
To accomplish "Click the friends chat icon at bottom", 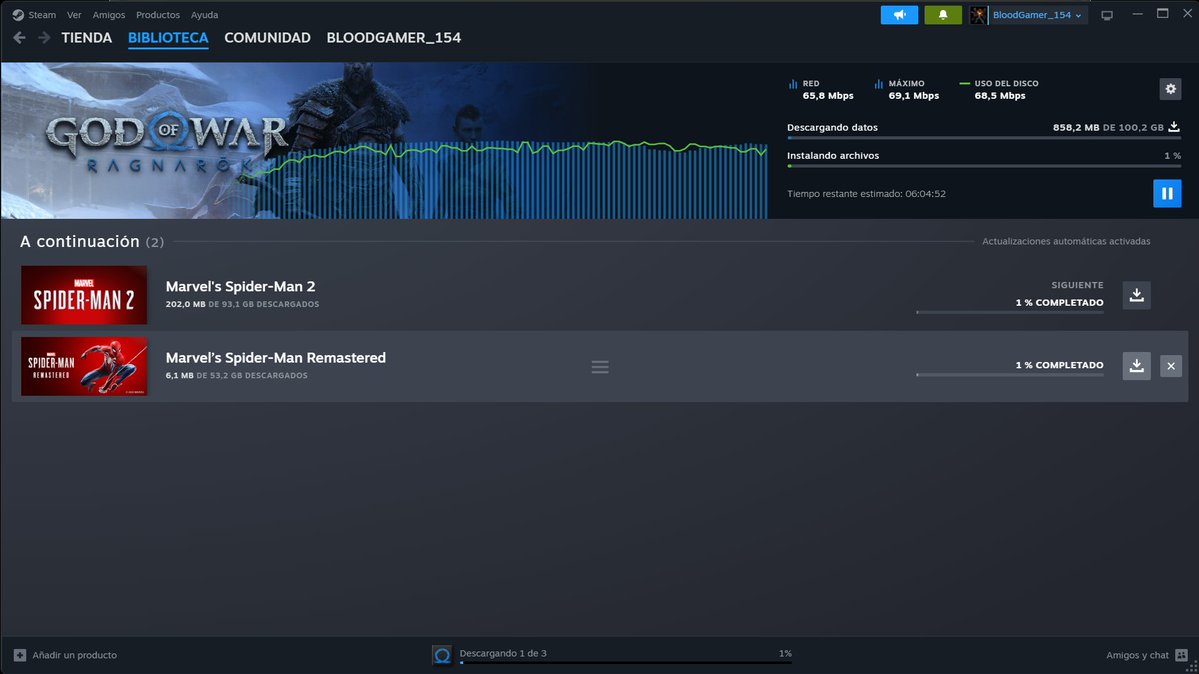I will point(1181,655).
